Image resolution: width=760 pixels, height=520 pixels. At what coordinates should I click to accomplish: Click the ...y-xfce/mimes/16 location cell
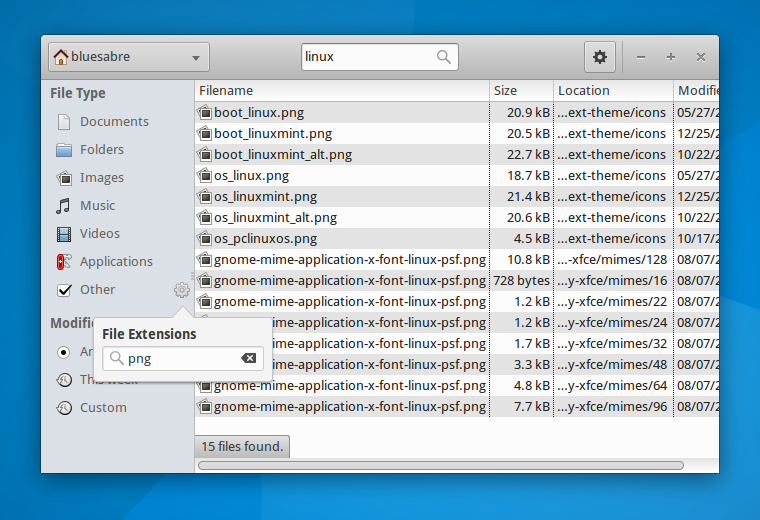[612, 281]
